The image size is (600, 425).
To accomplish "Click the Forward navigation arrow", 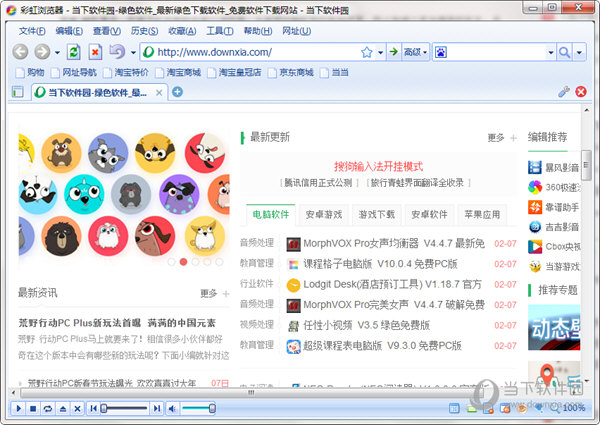I will click(42, 52).
